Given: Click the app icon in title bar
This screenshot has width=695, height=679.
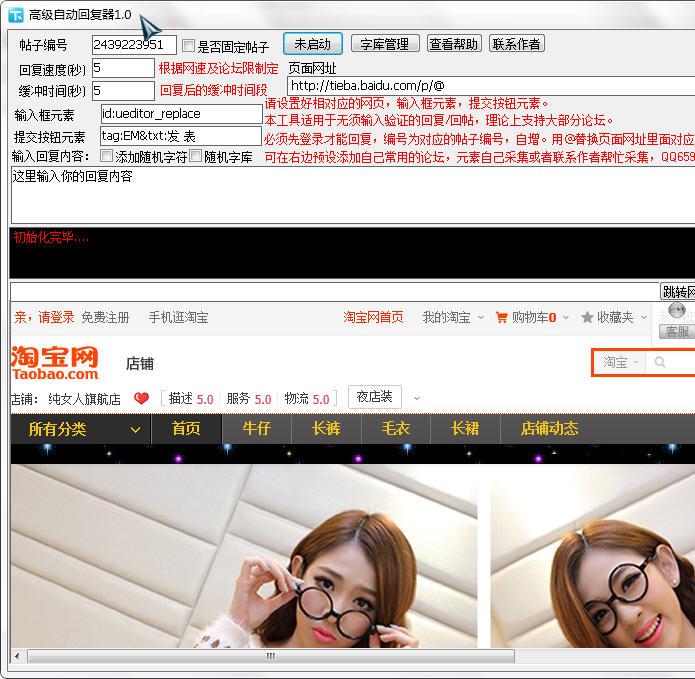Looking at the screenshot, I should pyautogui.click(x=15, y=14).
